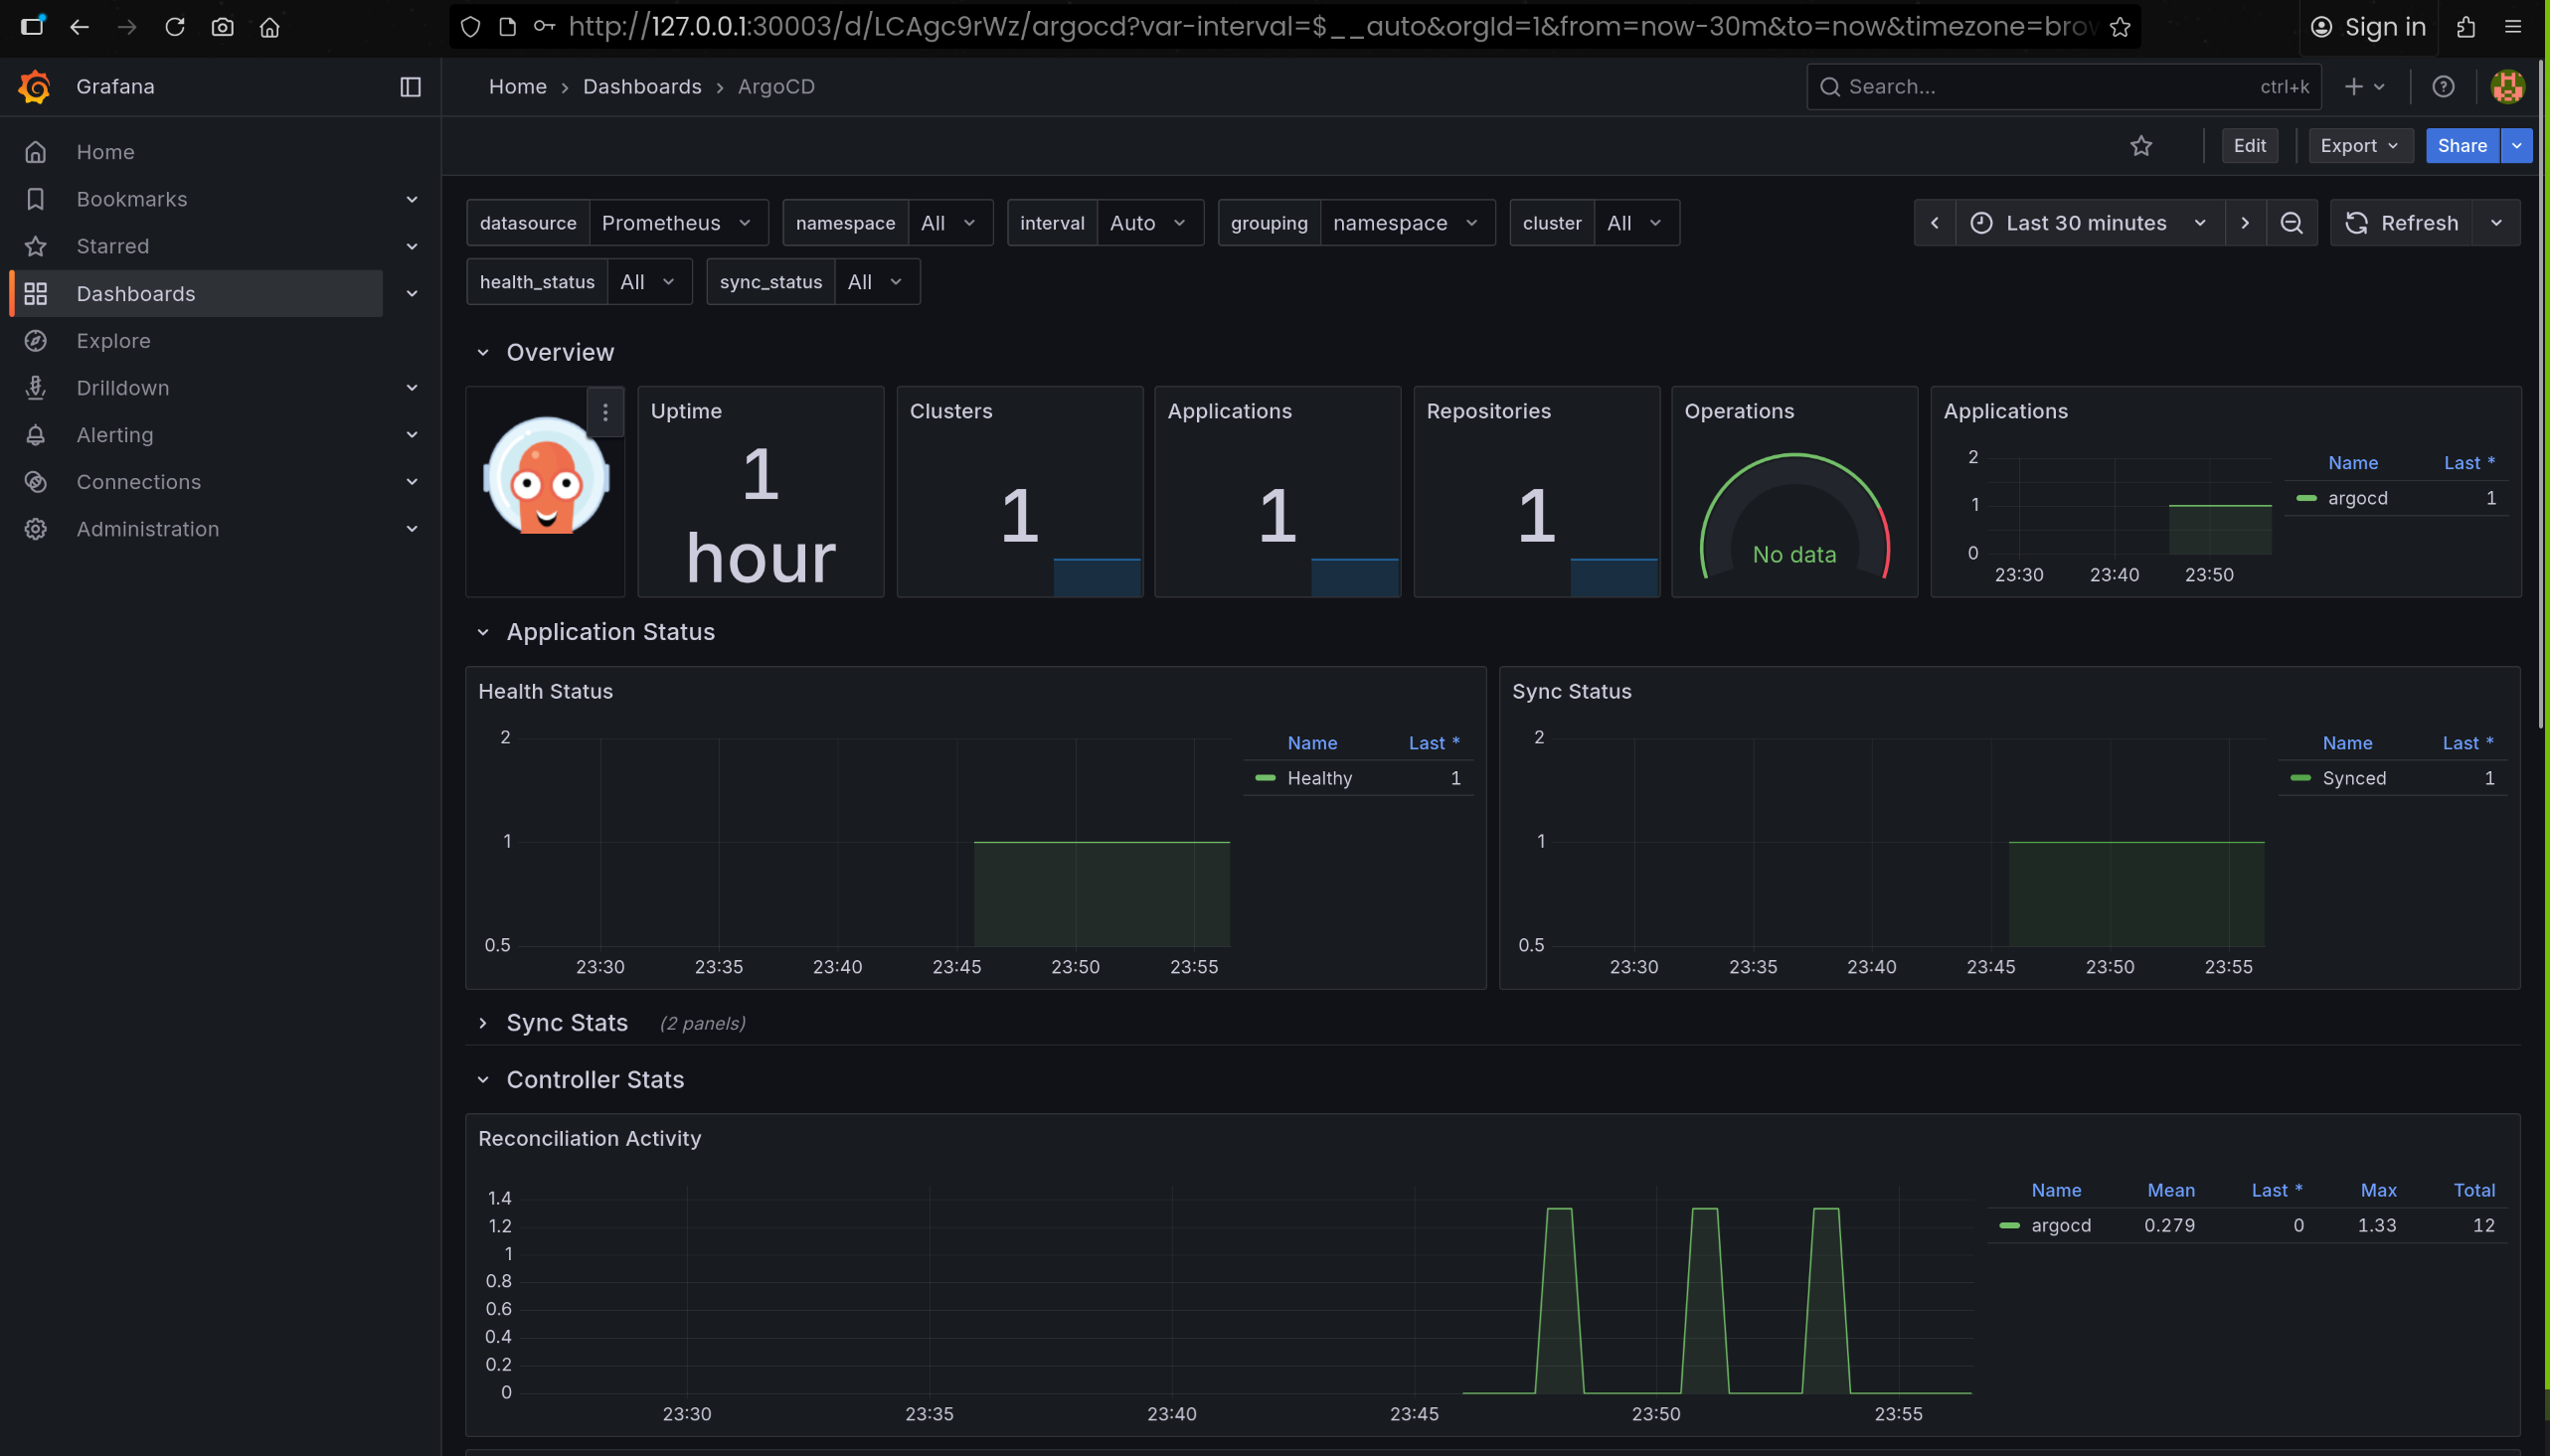2550x1456 pixels.
Task: Open Explore in the sidebar
Action: click(113, 341)
